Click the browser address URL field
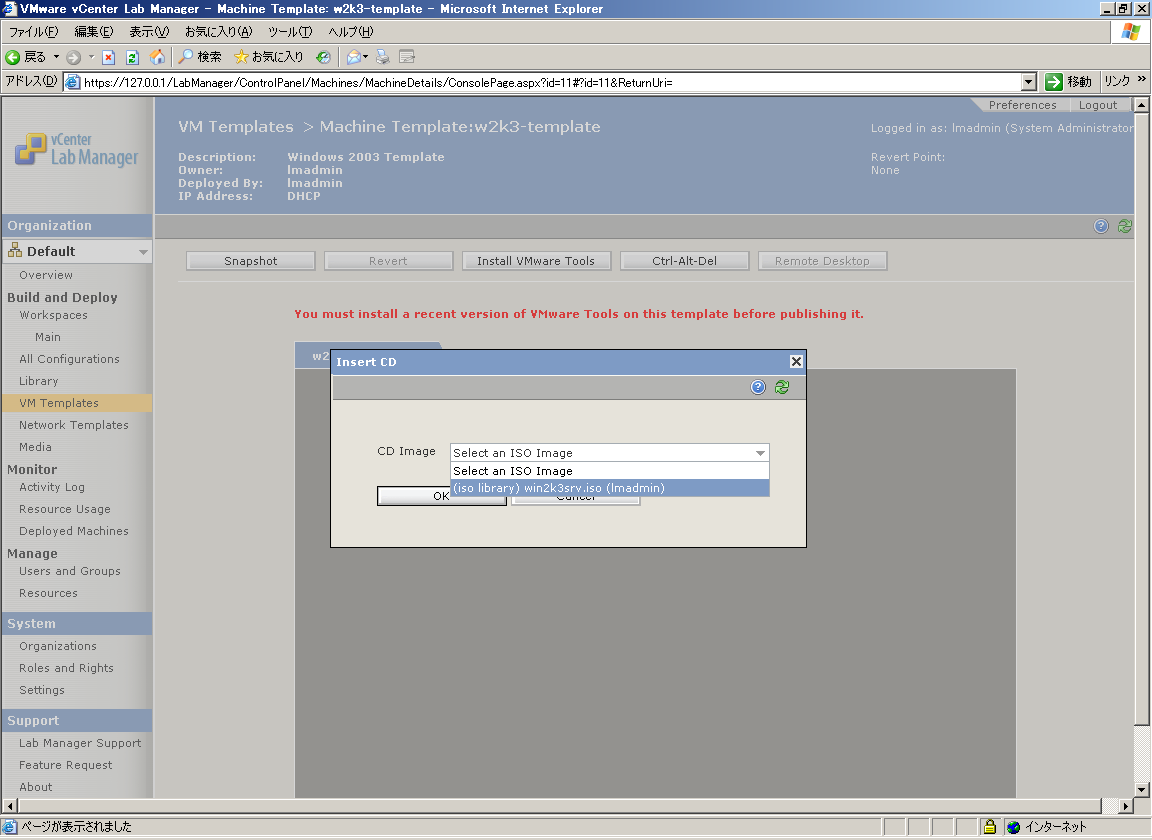This screenshot has height=840, width=1152. pyautogui.click(x=551, y=82)
